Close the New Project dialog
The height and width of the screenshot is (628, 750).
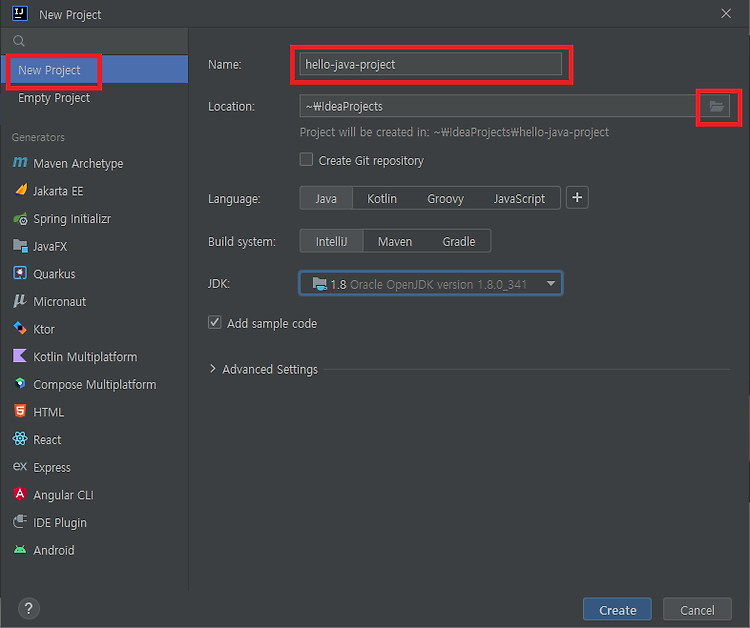click(x=726, y=14)
